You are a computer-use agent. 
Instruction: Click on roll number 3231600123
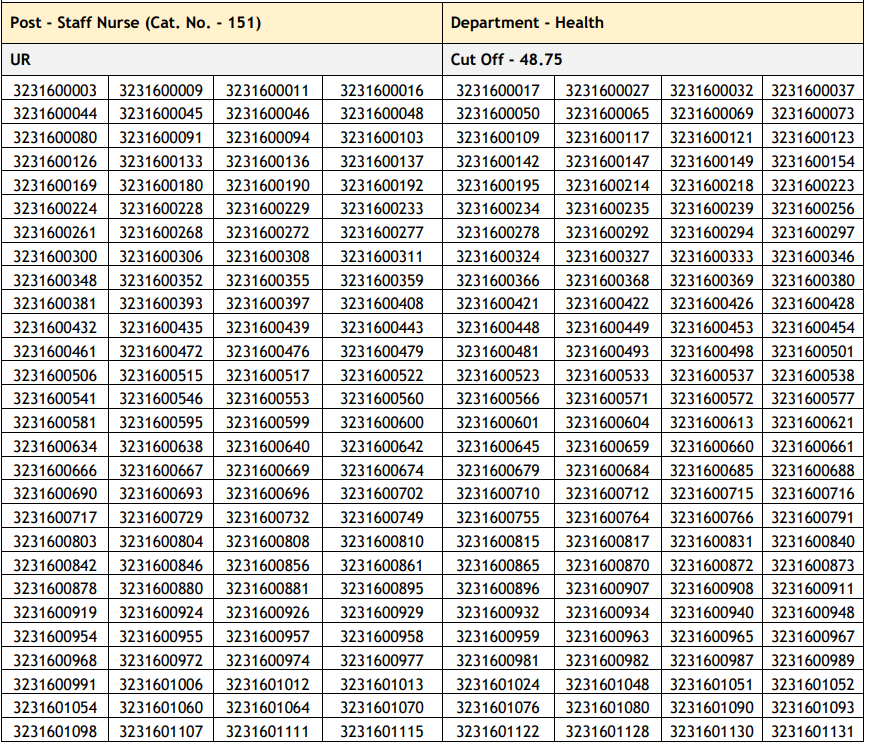[x=813, y=138]
